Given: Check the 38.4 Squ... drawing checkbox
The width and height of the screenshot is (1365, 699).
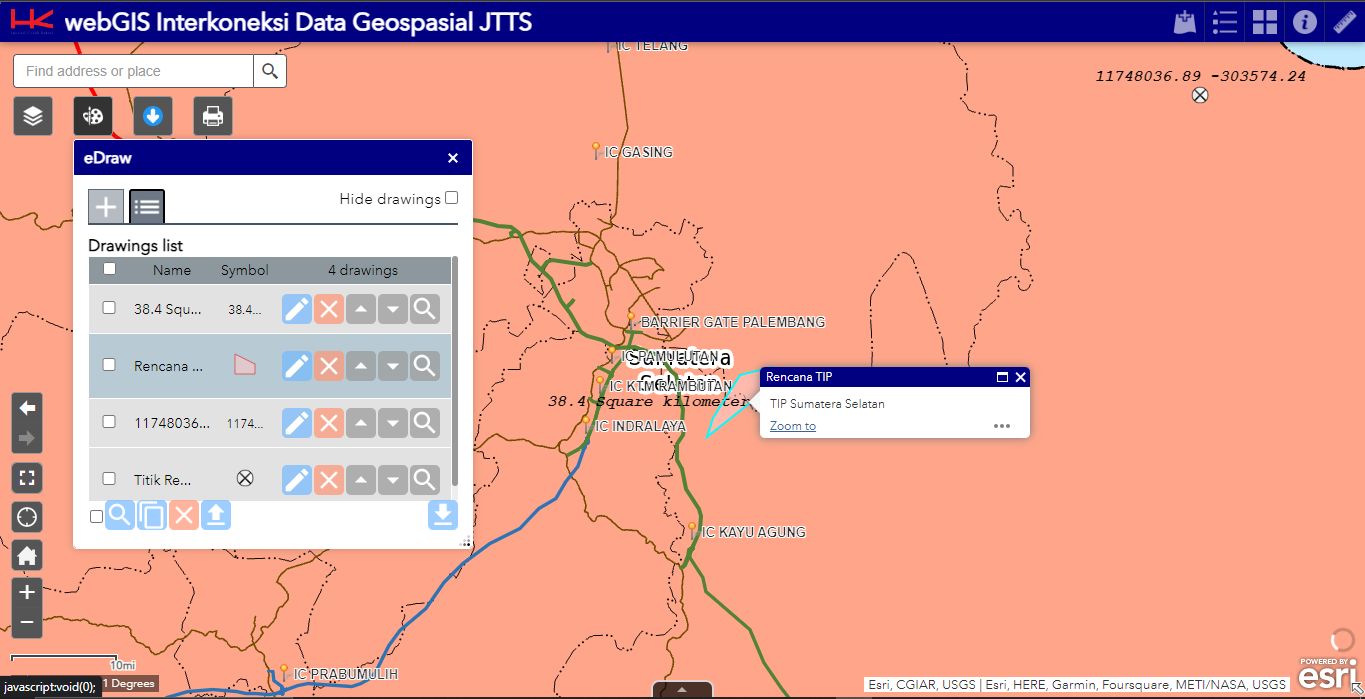Looking at the screenshot, I should (109, 308).
